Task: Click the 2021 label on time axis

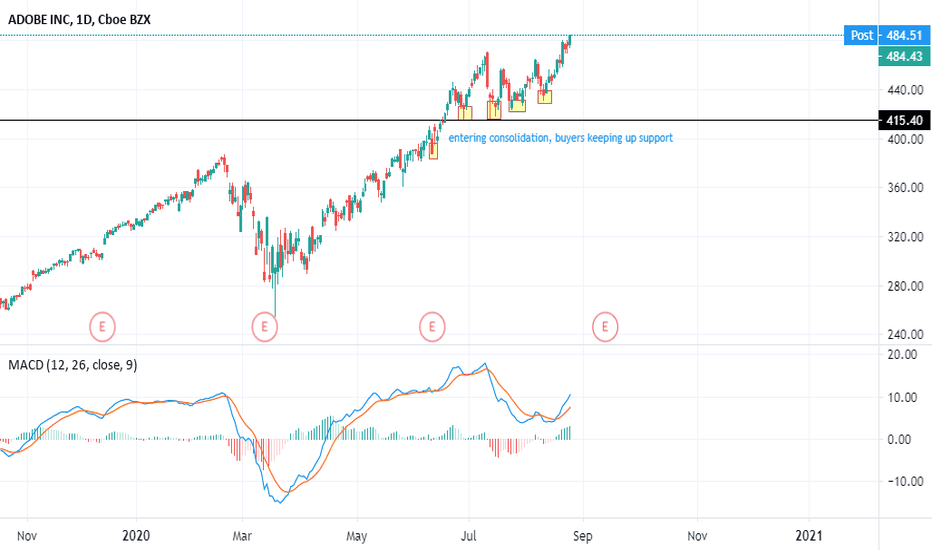Action: (x=808, y=536)
